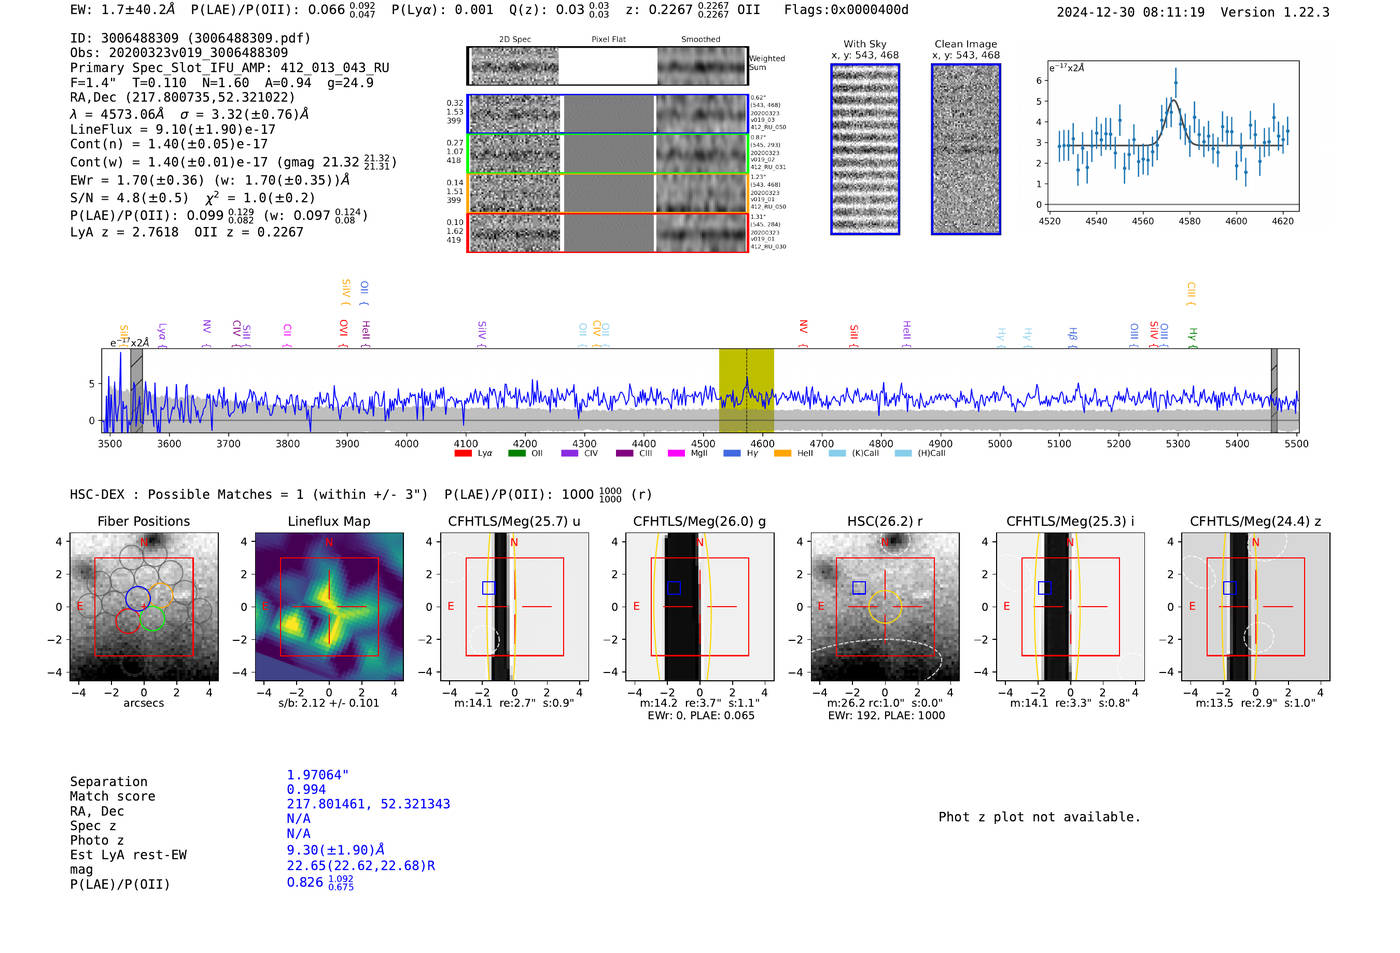Click the blue fiber circle in Fiber Positions
The height and width of the screenshot is (953, 1400).
tap(138, 598)
